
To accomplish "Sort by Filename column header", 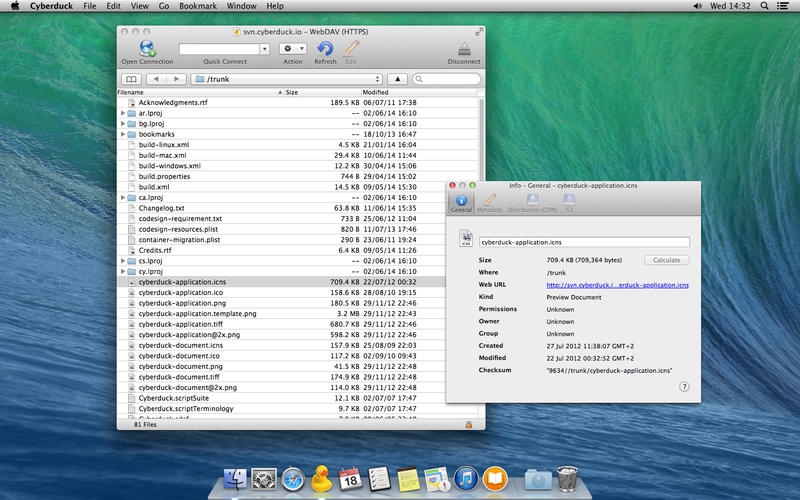I will pyautogui.click(x=200, y=92).
